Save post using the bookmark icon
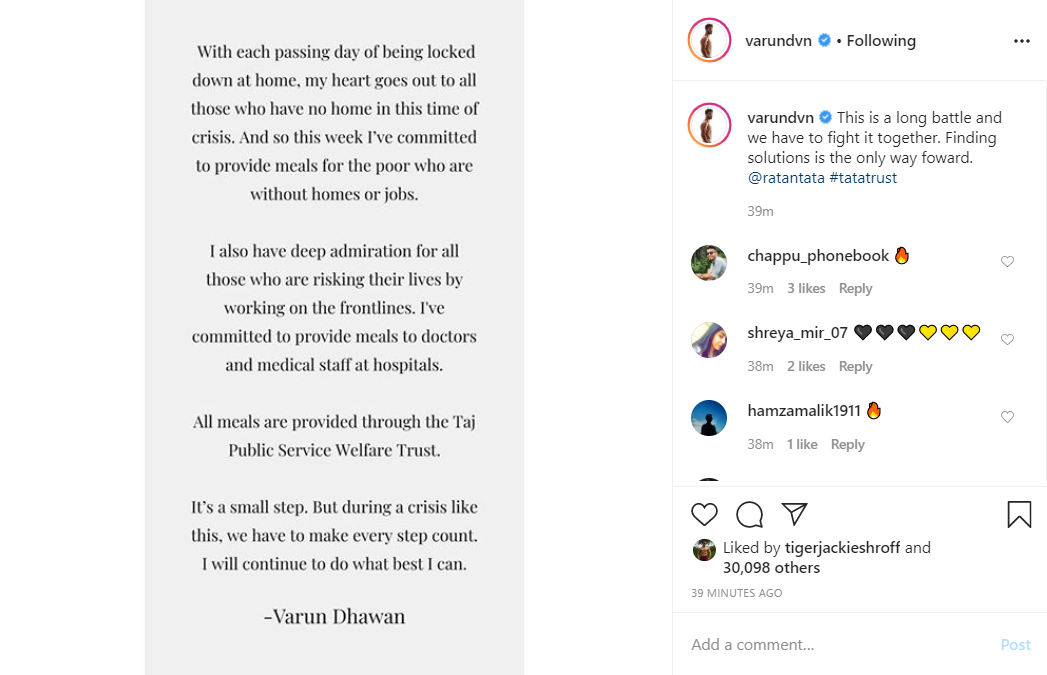 click(1019, 514)
